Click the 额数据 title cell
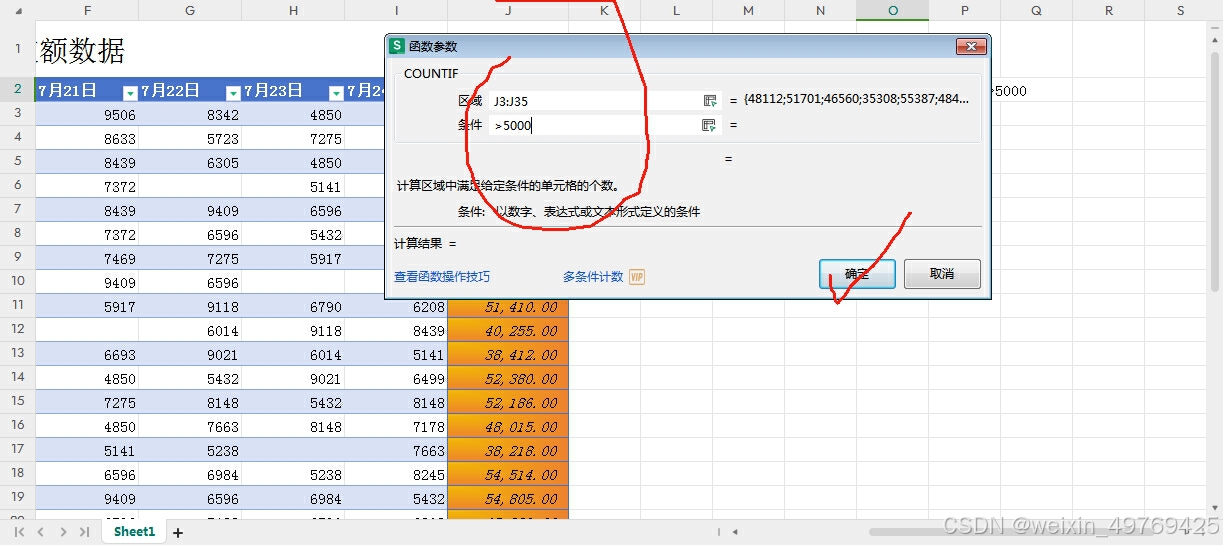The image size is (1223, 545). tap(81, 50)
